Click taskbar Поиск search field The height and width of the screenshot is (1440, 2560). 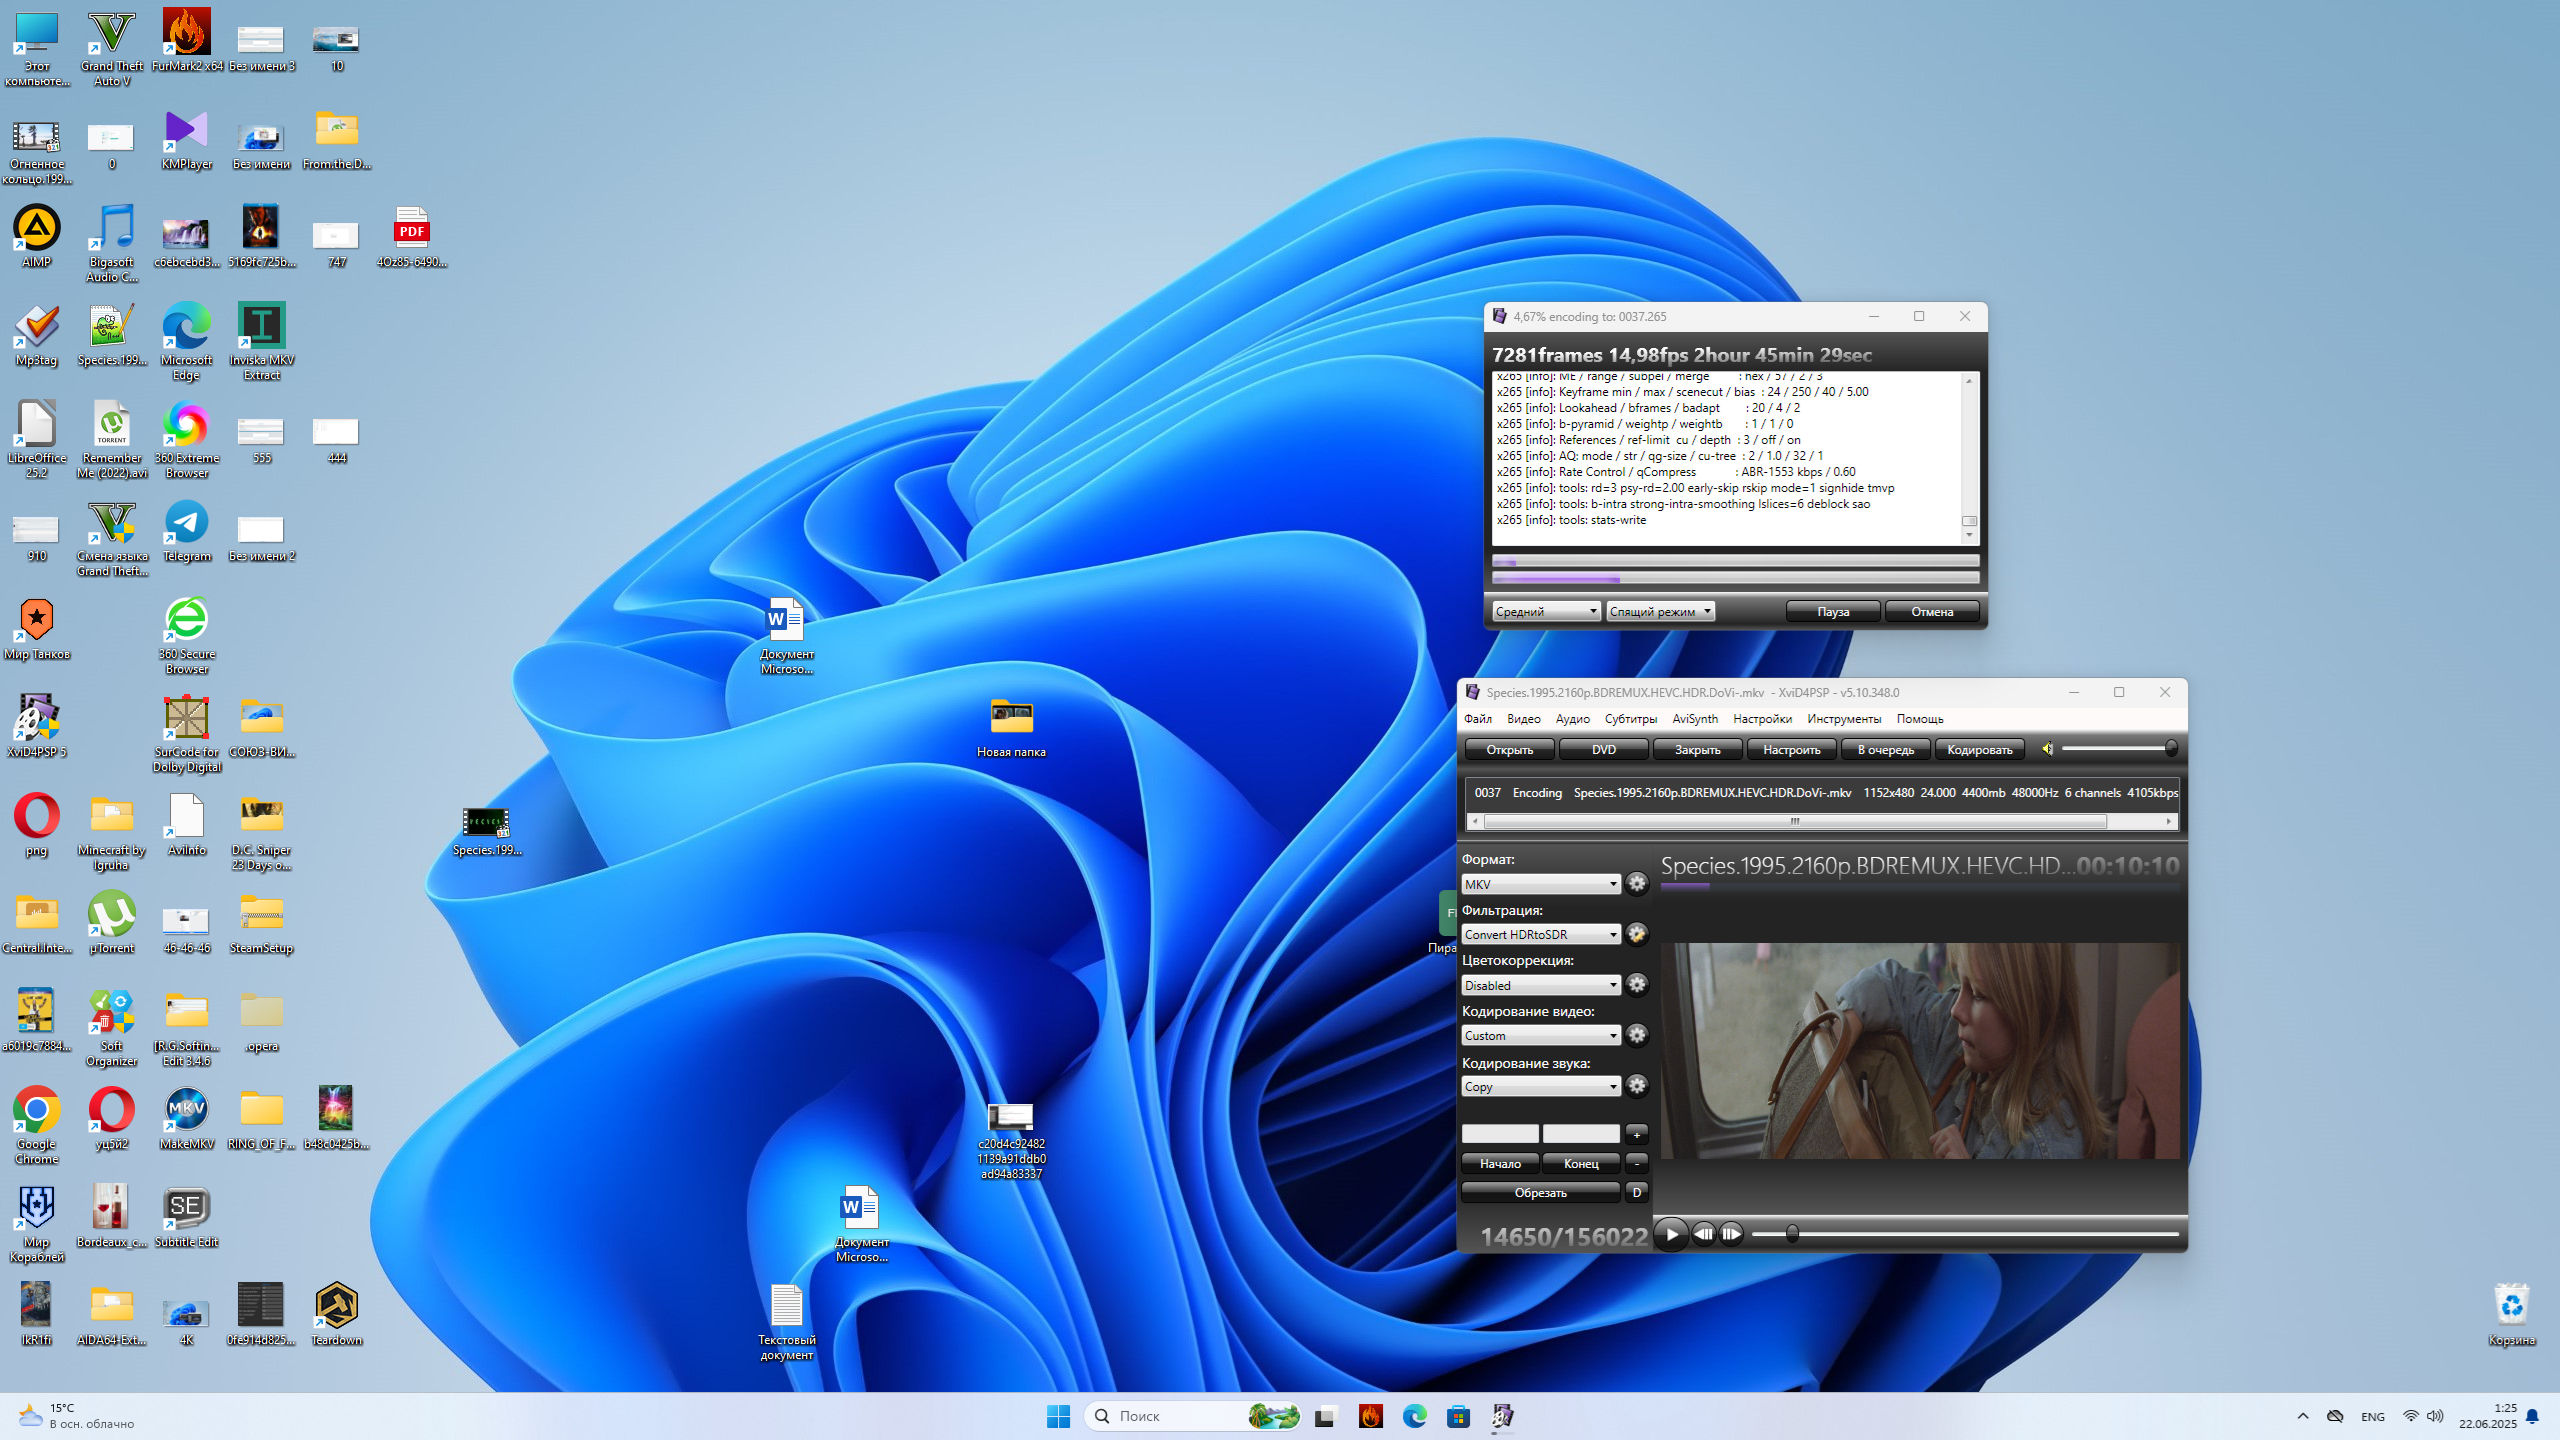(x=1192, y=1416)
